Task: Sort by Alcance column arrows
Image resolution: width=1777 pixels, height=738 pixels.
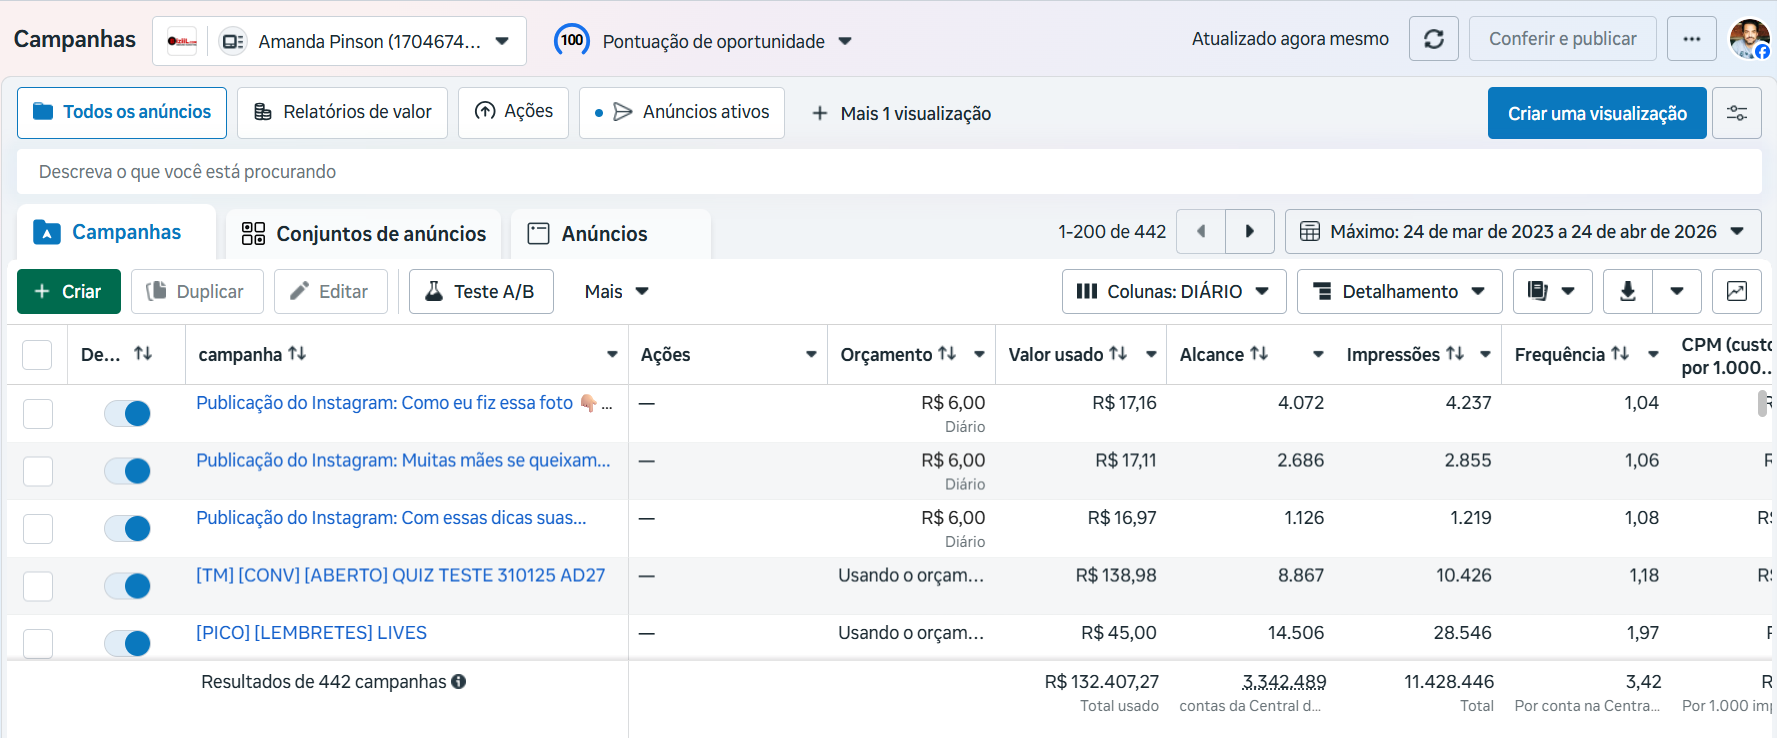Action: point(1259,353)
